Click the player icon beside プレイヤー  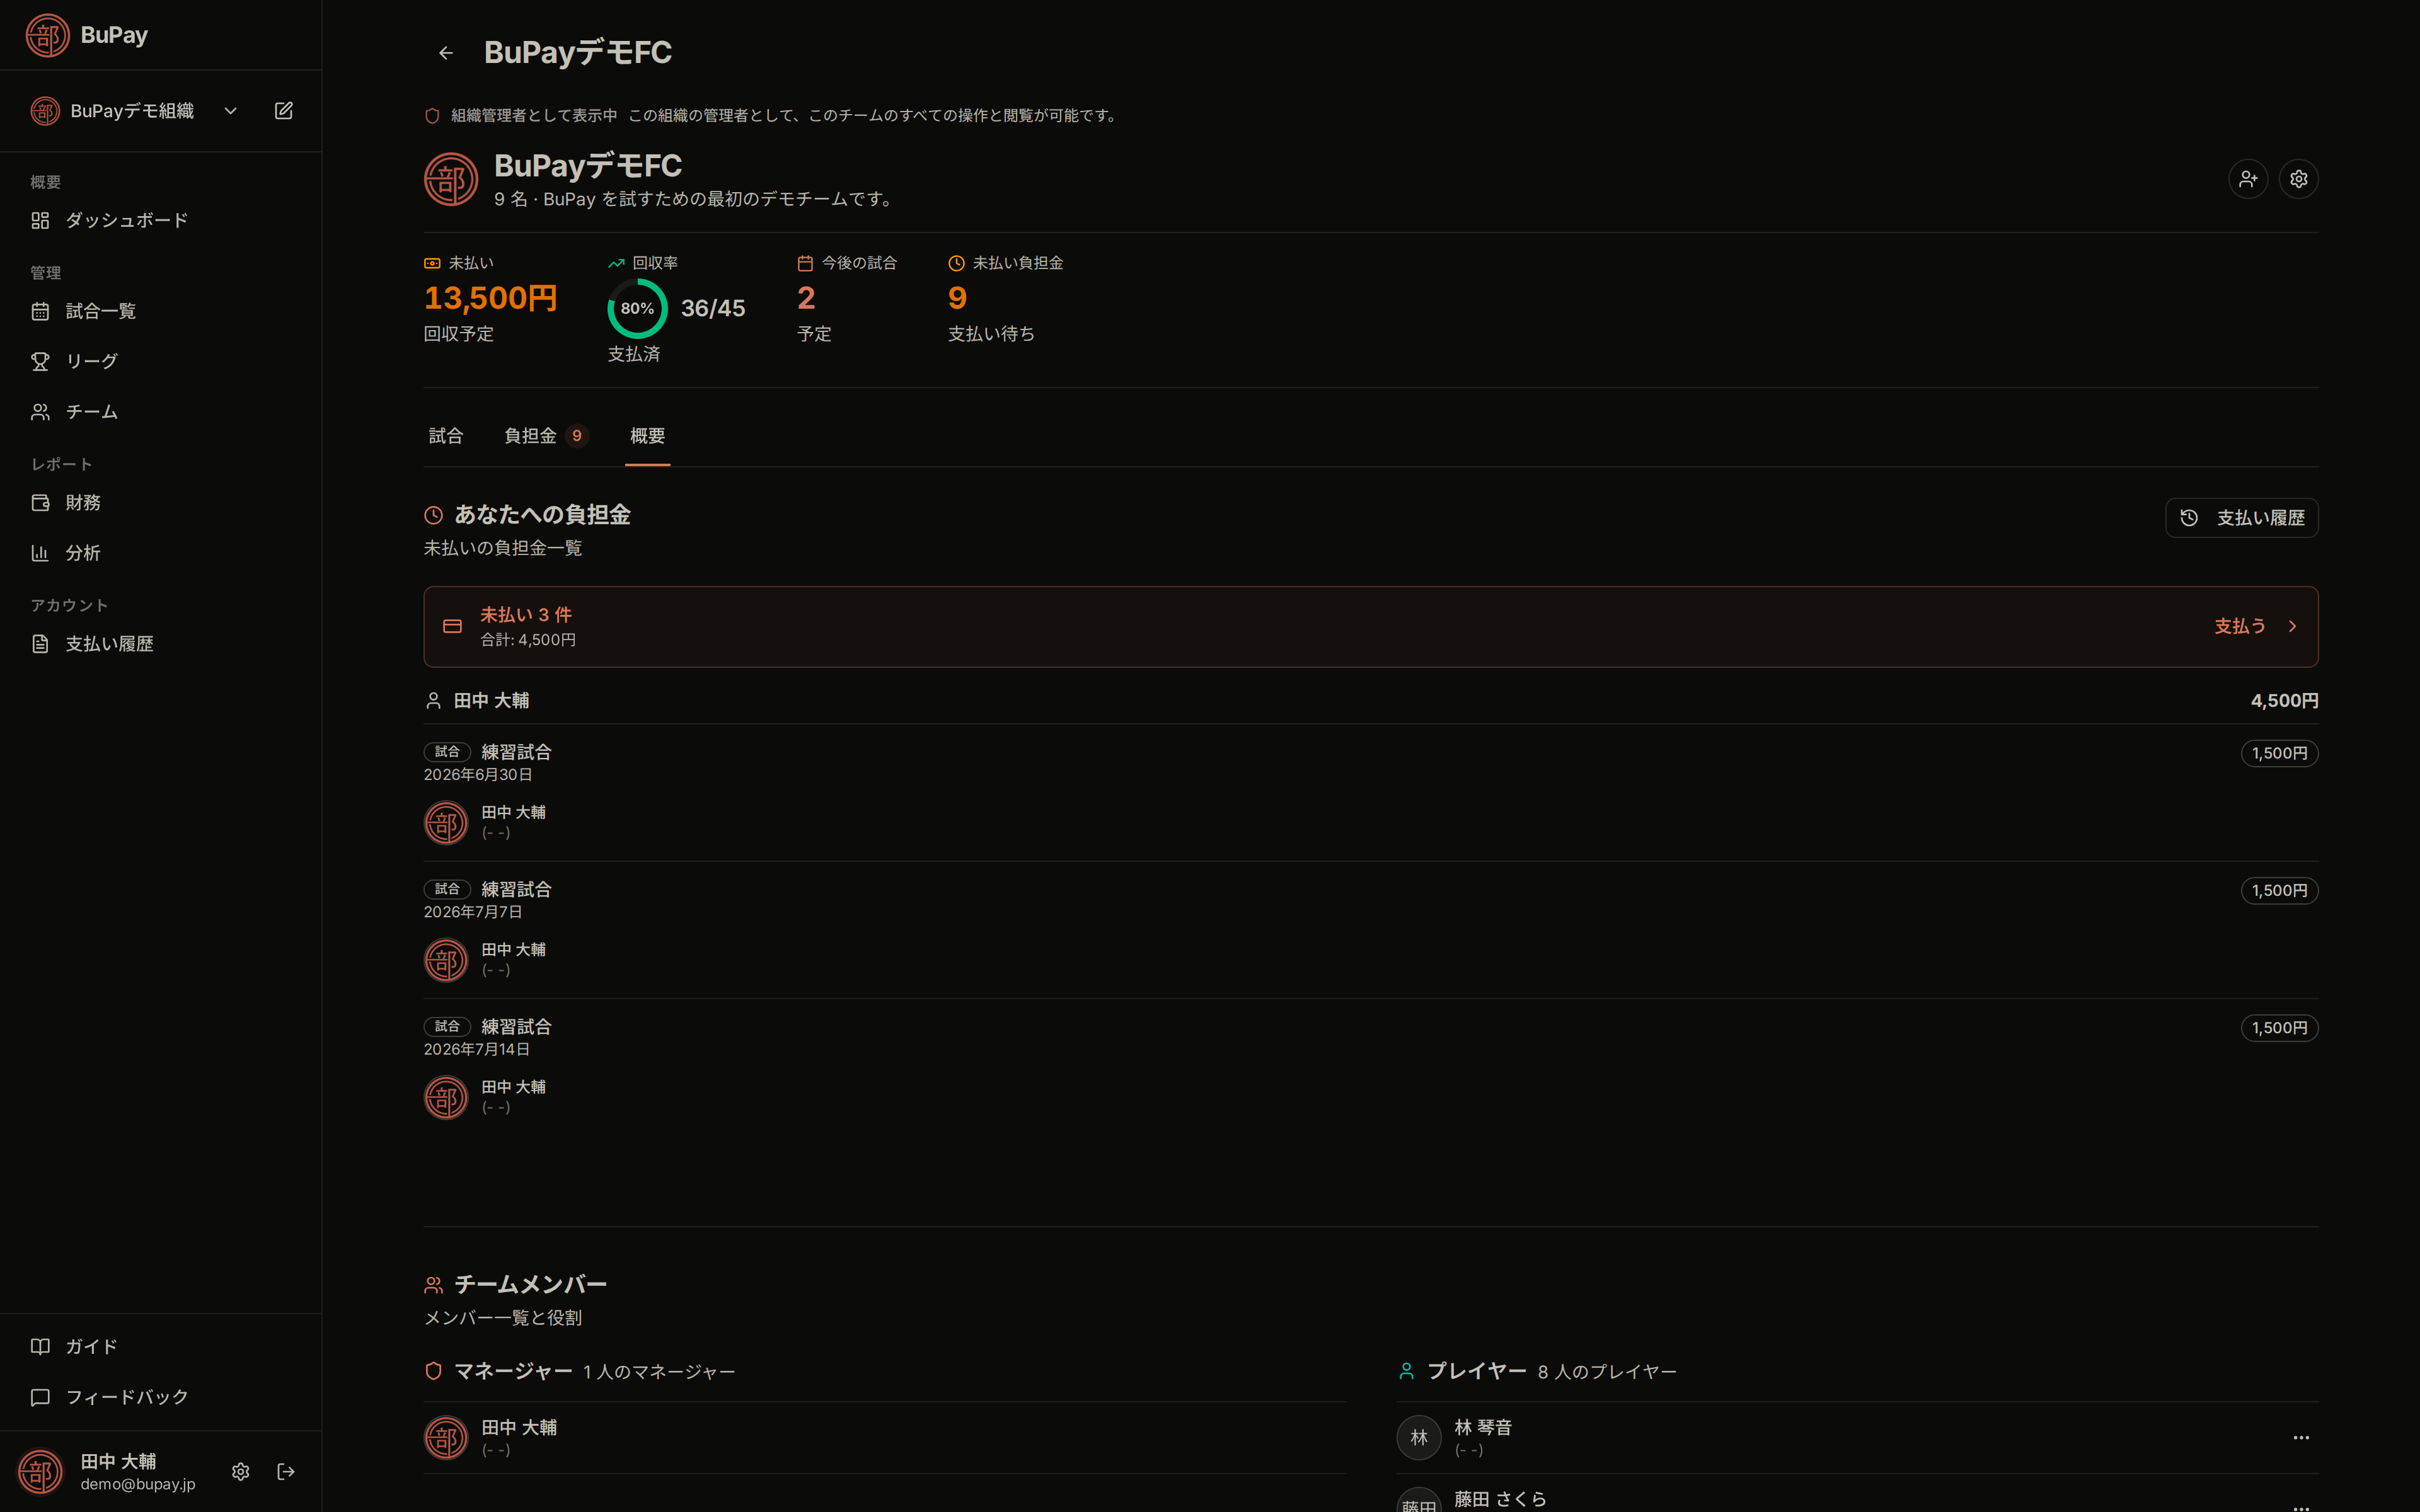tap(1406, 1371)
